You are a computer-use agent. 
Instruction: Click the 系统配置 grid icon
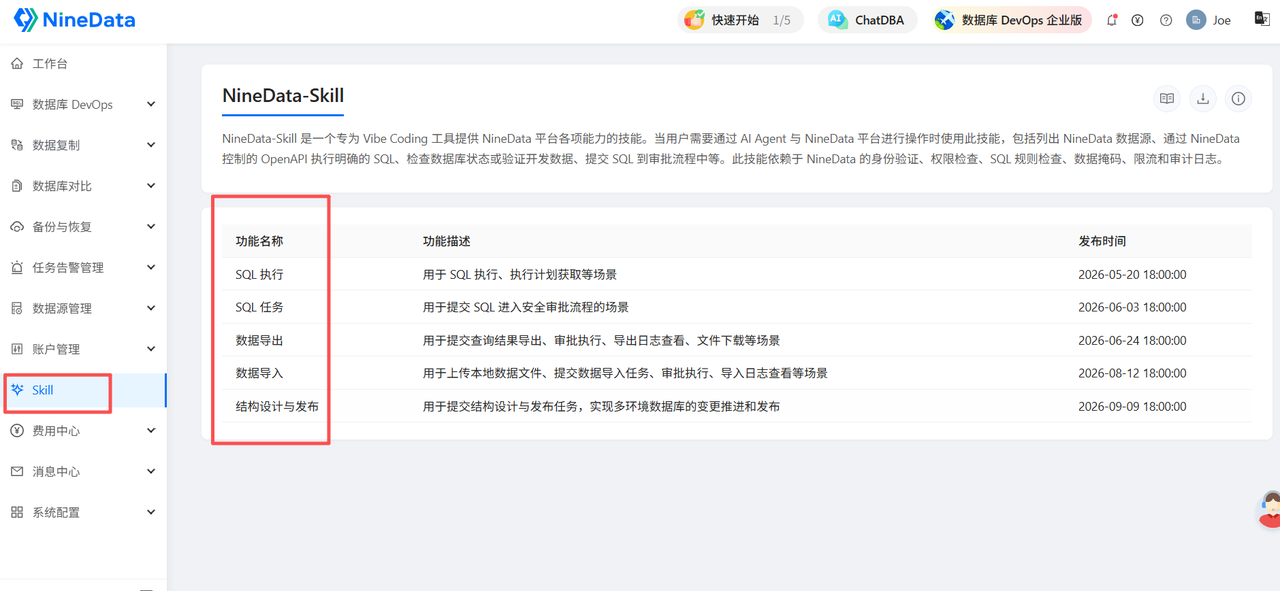pos(17,512)
